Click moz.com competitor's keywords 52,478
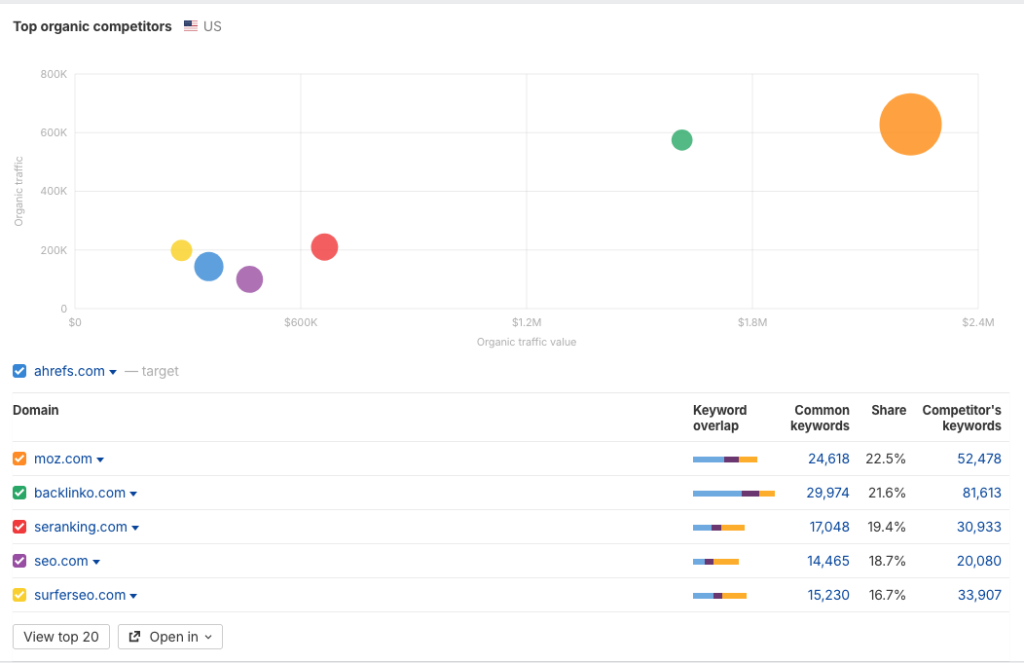The width and height of the screenshot is (1024, 663). tap(979, 459)
